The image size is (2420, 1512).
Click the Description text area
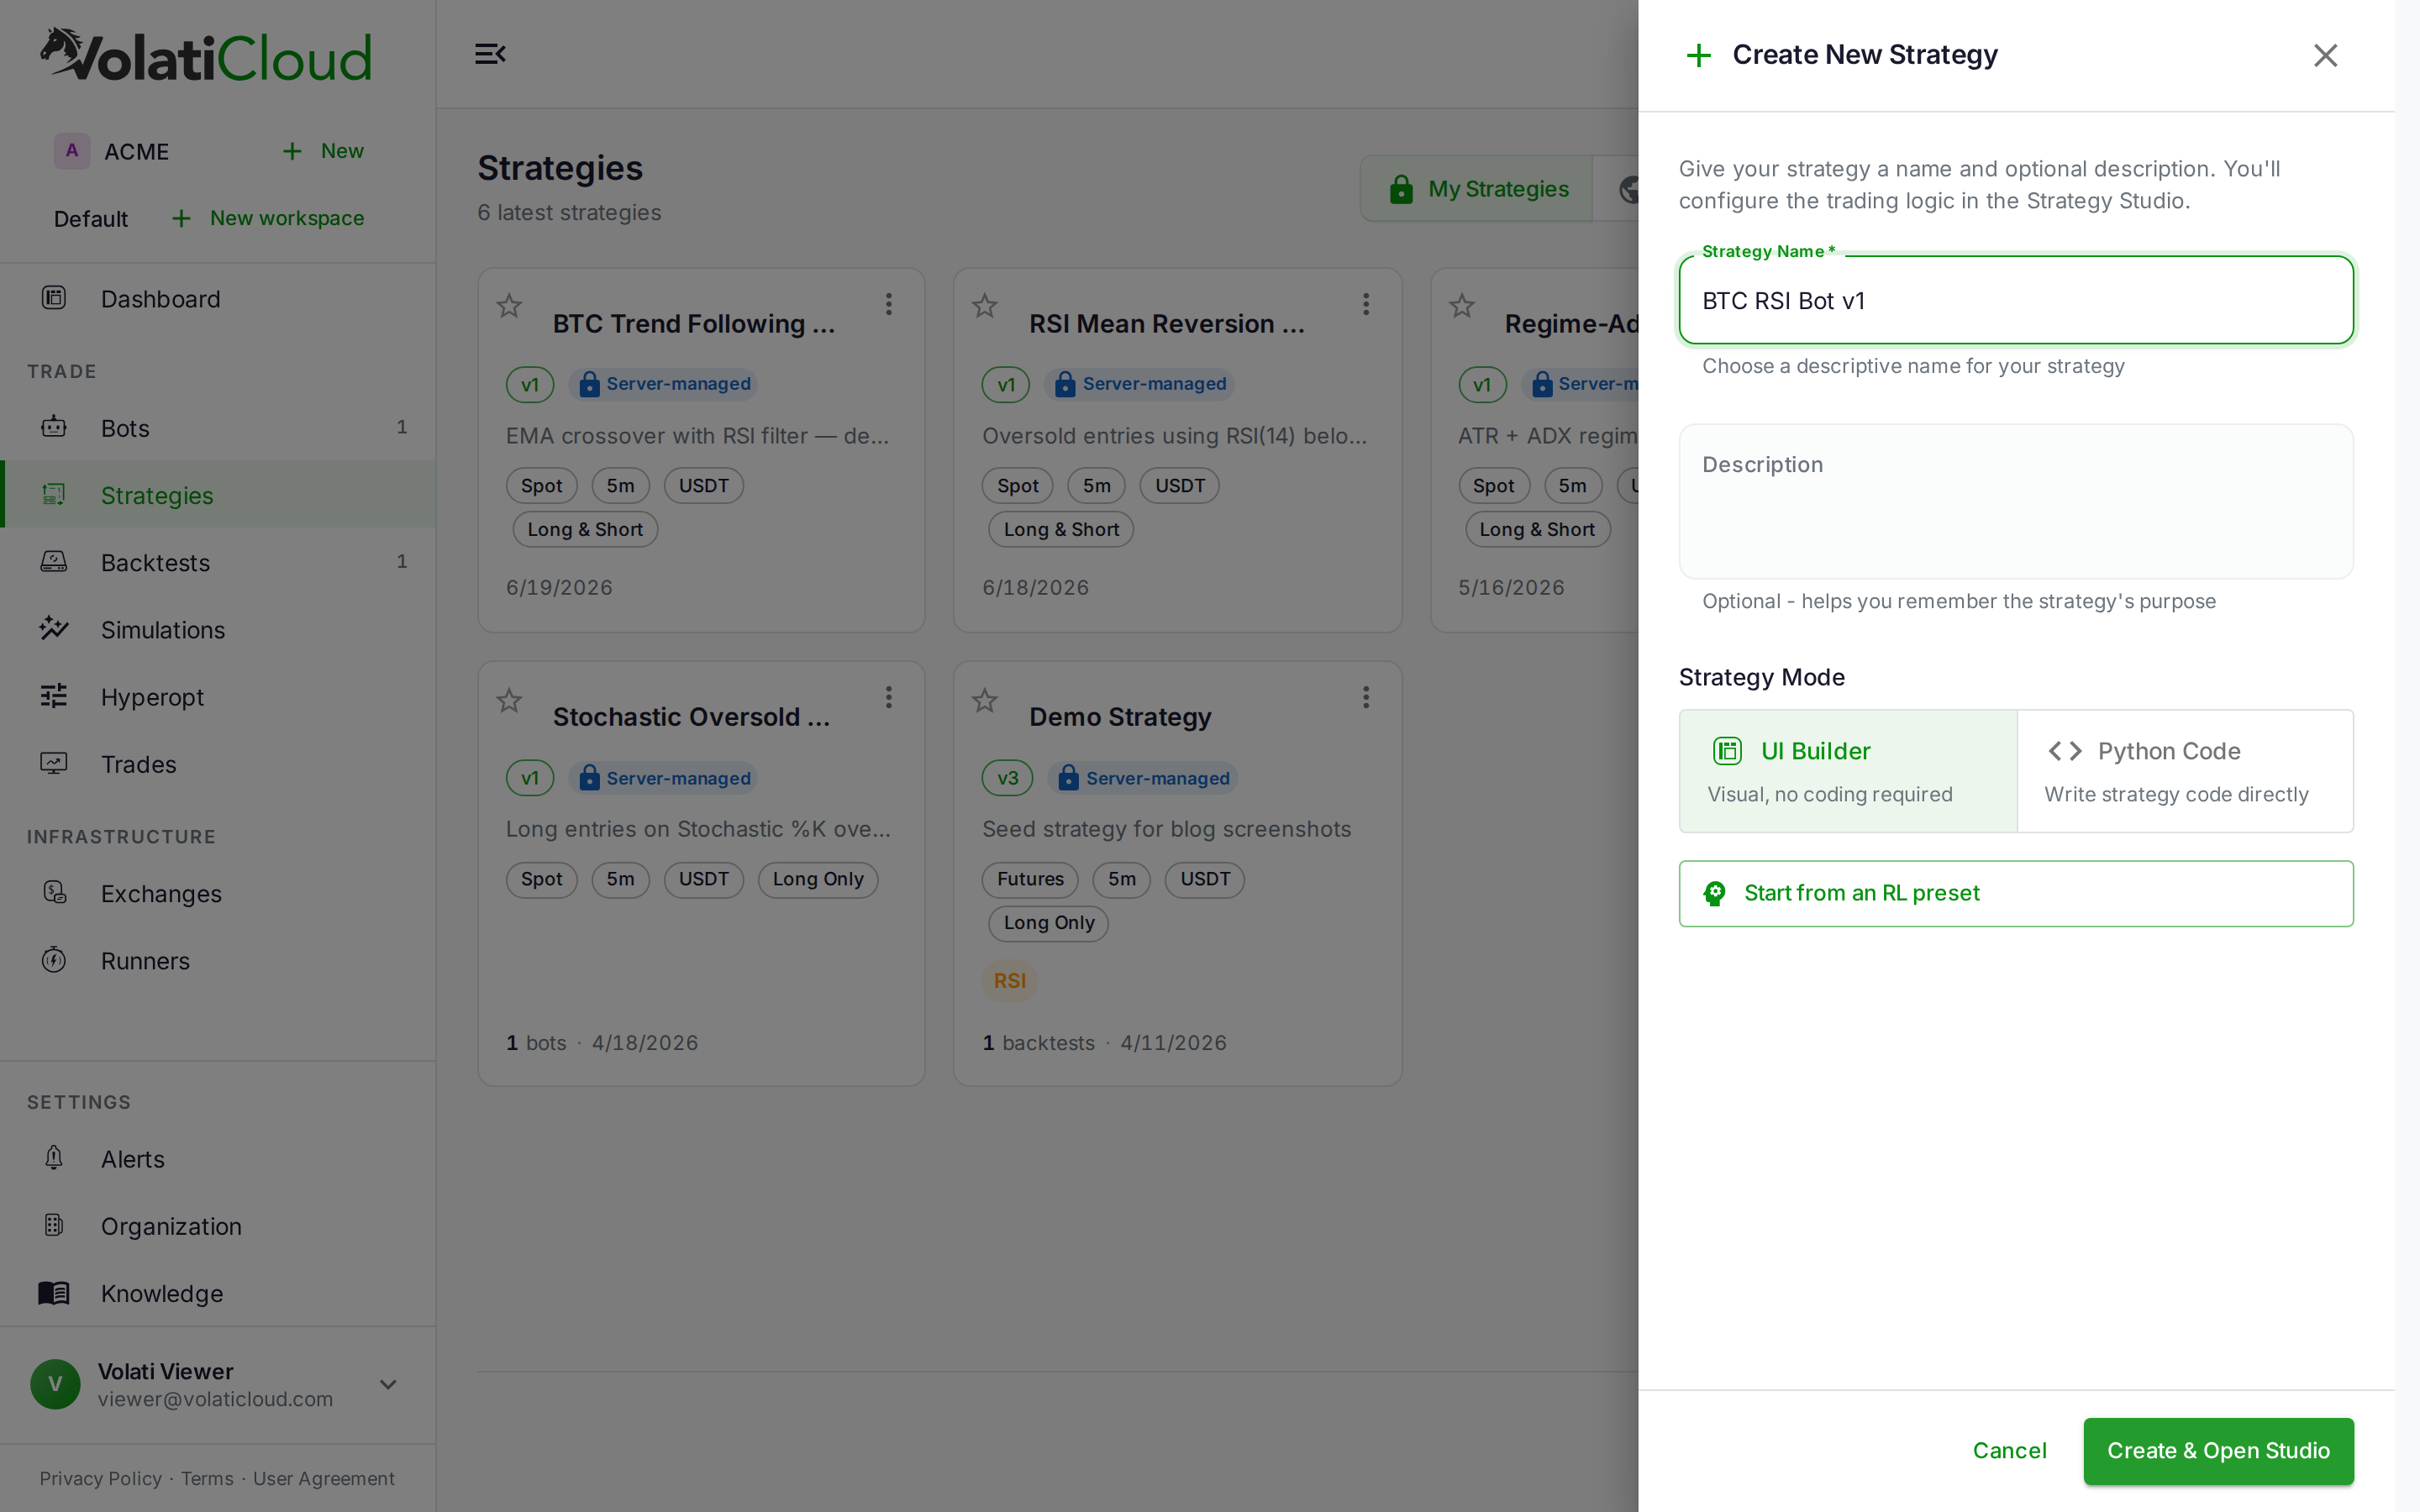2015,501
